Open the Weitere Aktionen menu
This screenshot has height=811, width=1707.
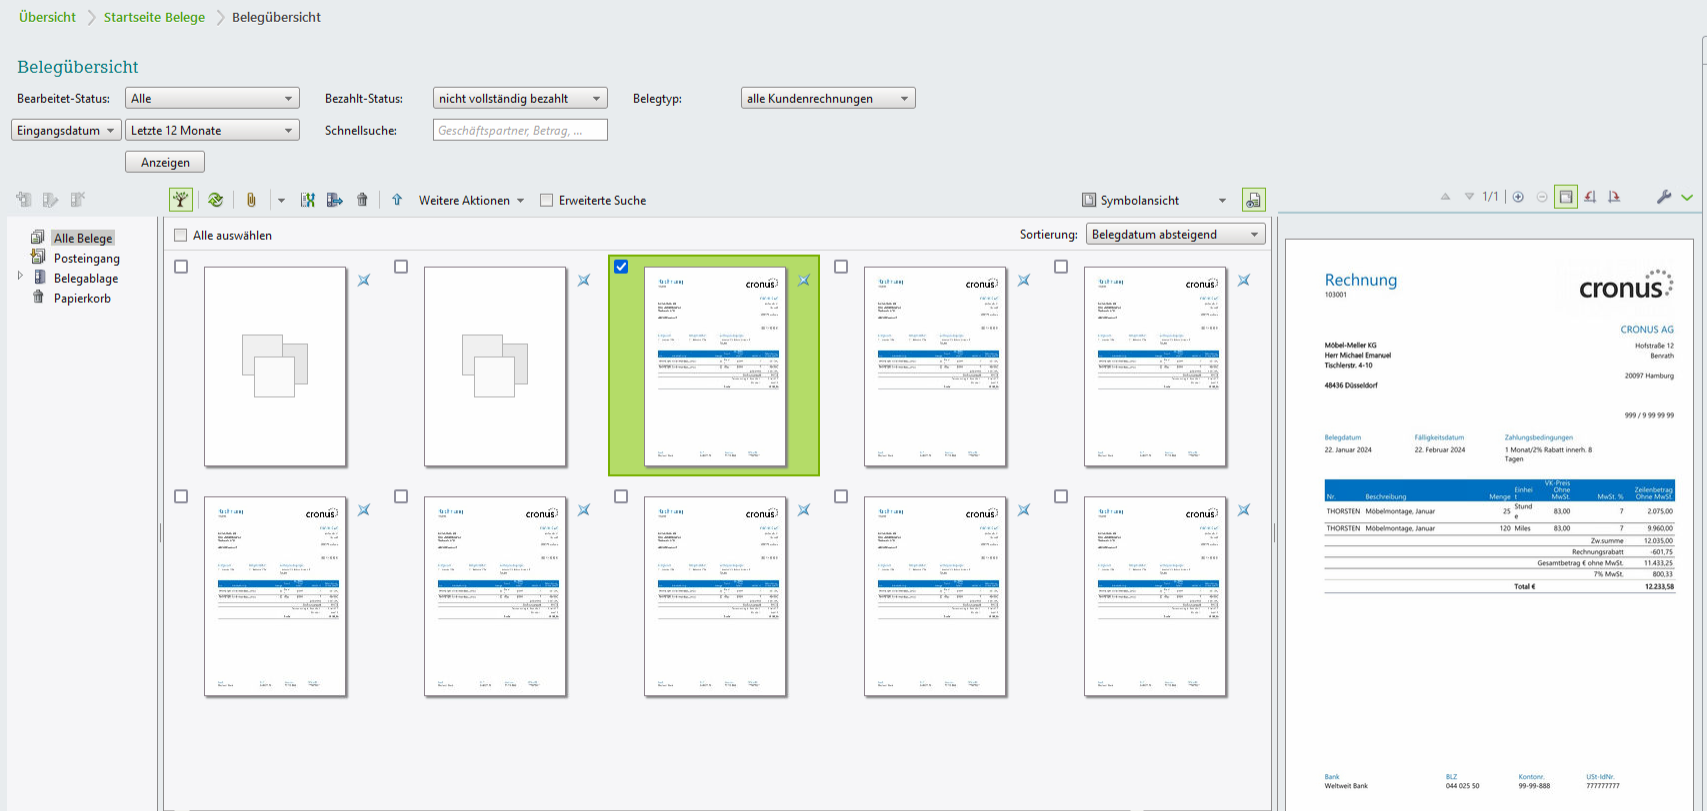click(471, 200)
